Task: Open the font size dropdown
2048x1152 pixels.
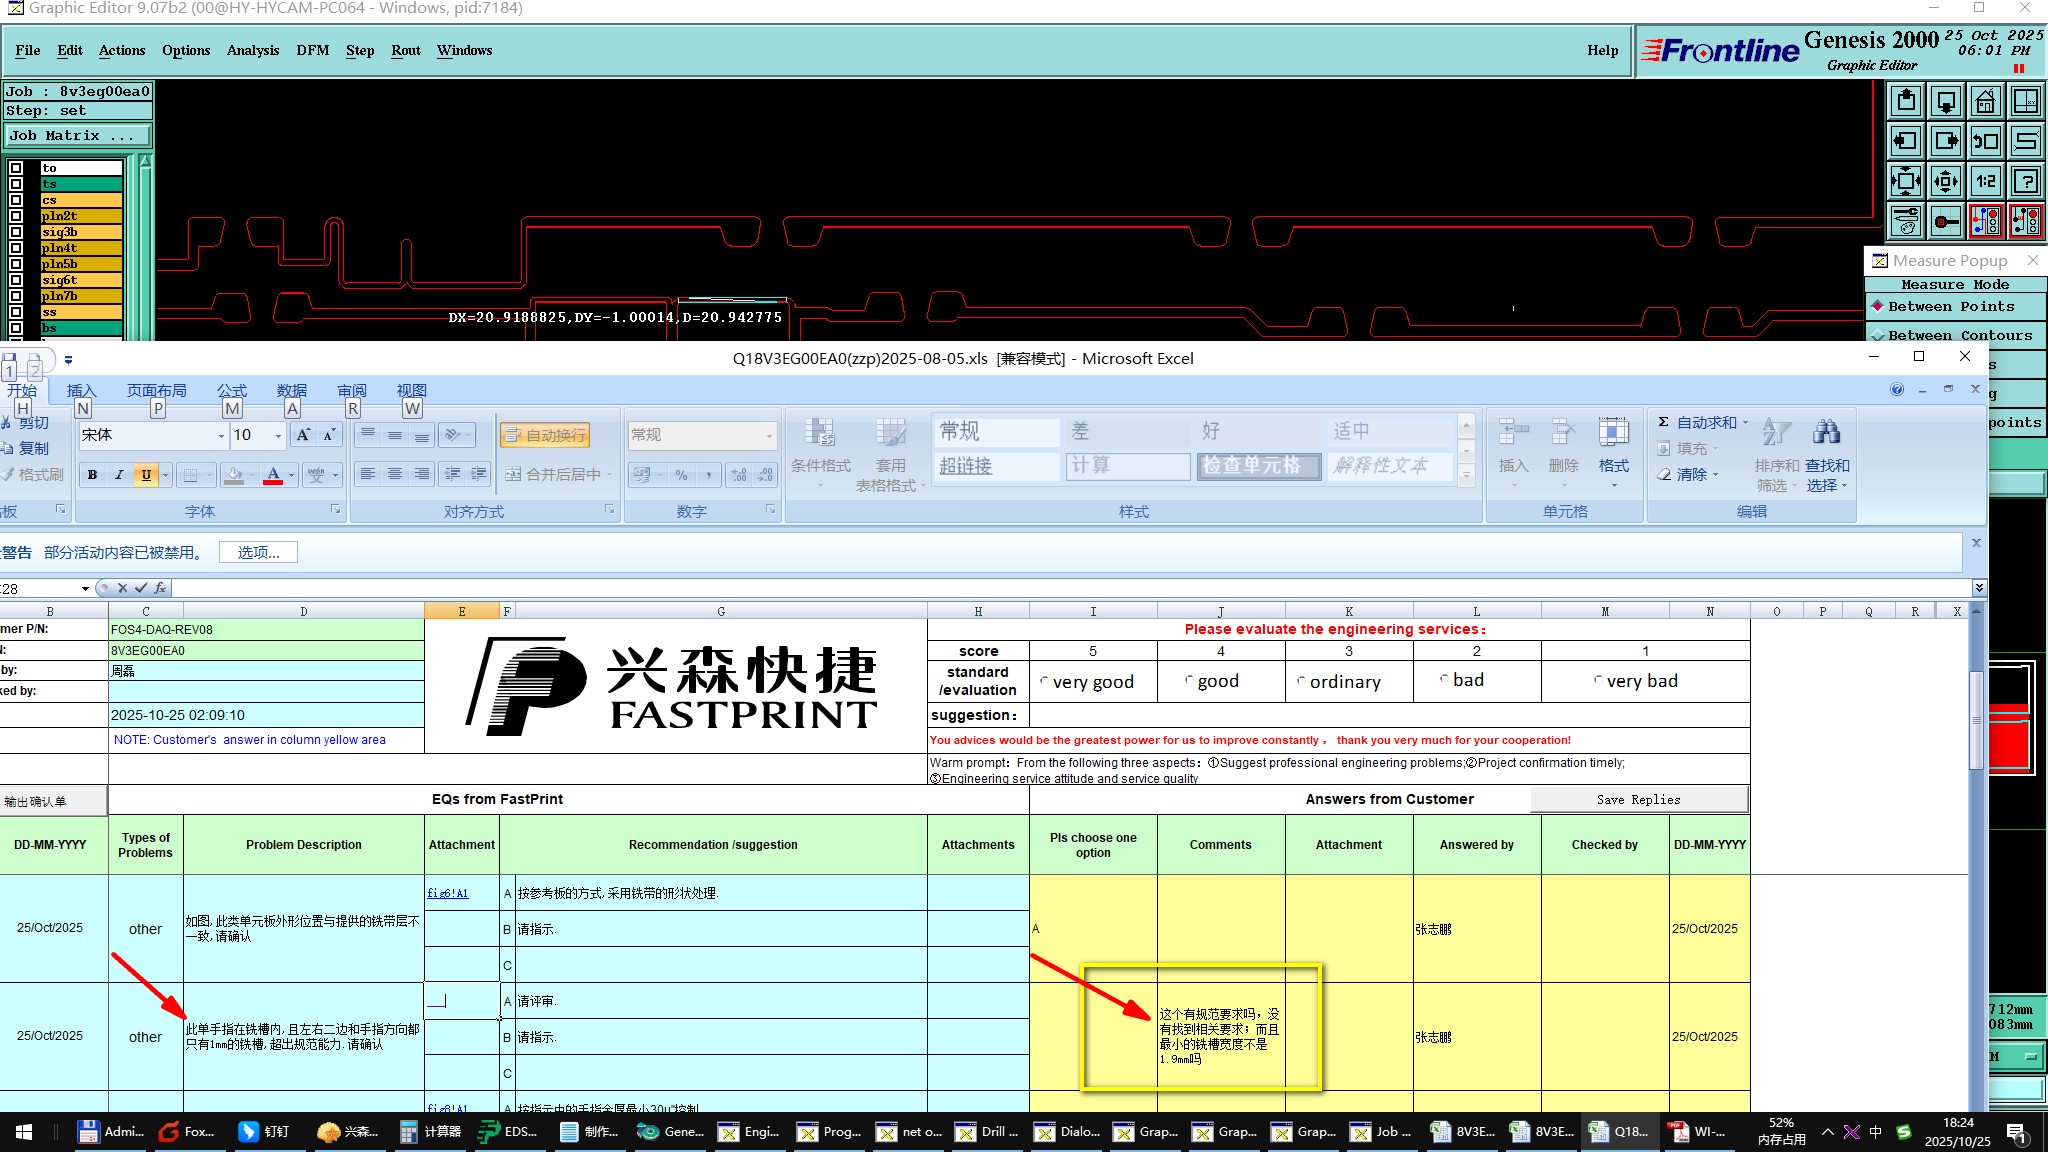Action: tap(278, 436)
